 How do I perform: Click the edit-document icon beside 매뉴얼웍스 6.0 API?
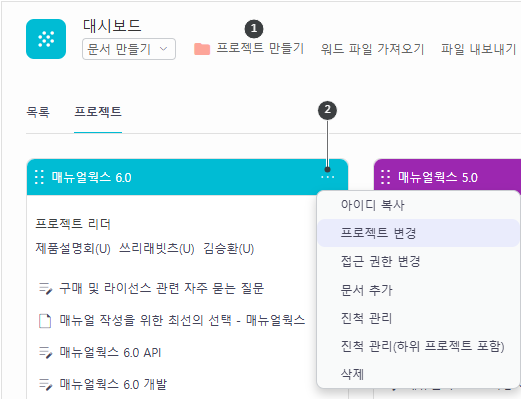tap(46, 353)
